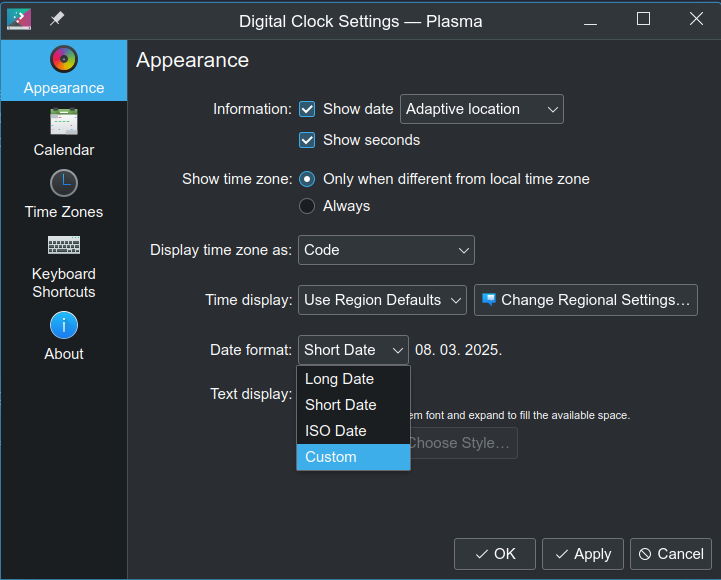Screen dimensions: 721x580
Task: Choose ISO Date from the date format list
Action: click(x=353, y=431)
